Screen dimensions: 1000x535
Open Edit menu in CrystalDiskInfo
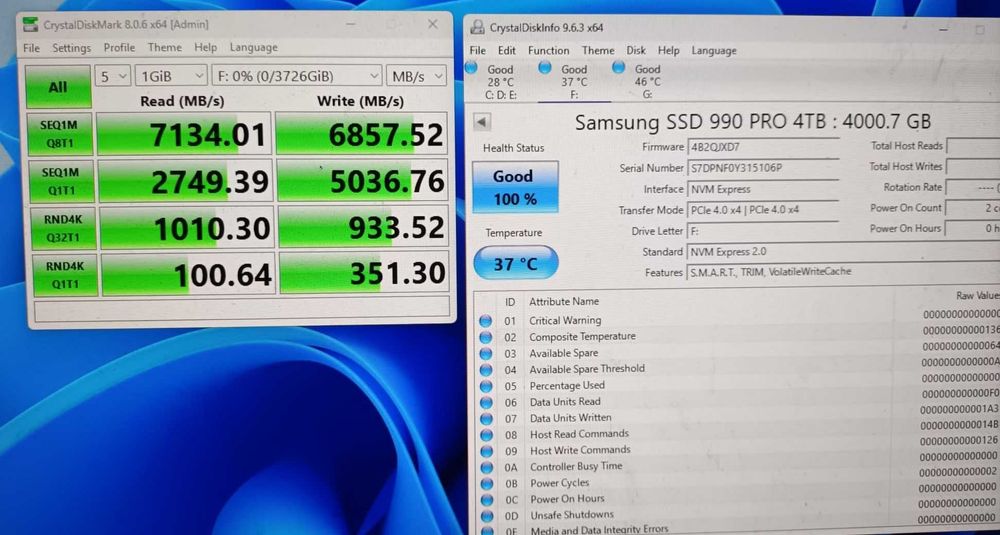[x=507, y=50]
